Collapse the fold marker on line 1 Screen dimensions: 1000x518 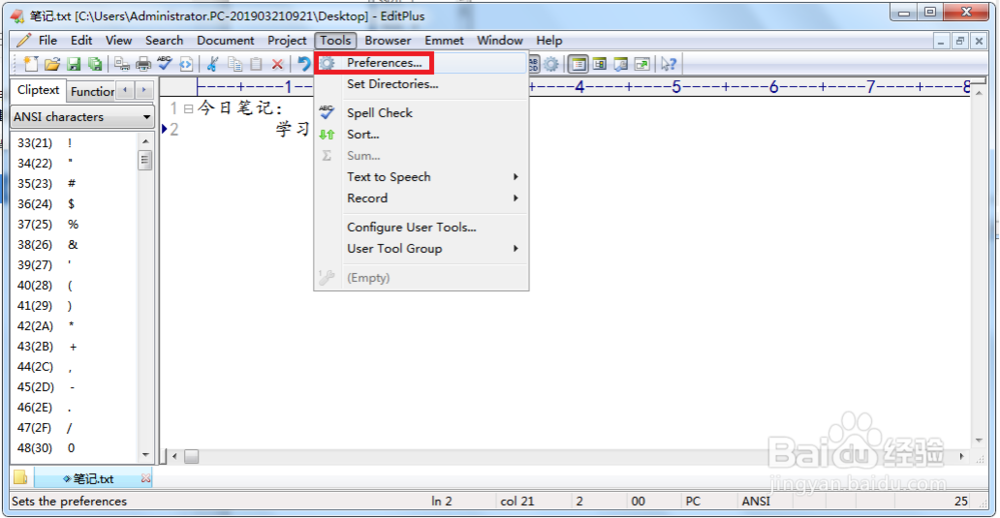(188, 109)
